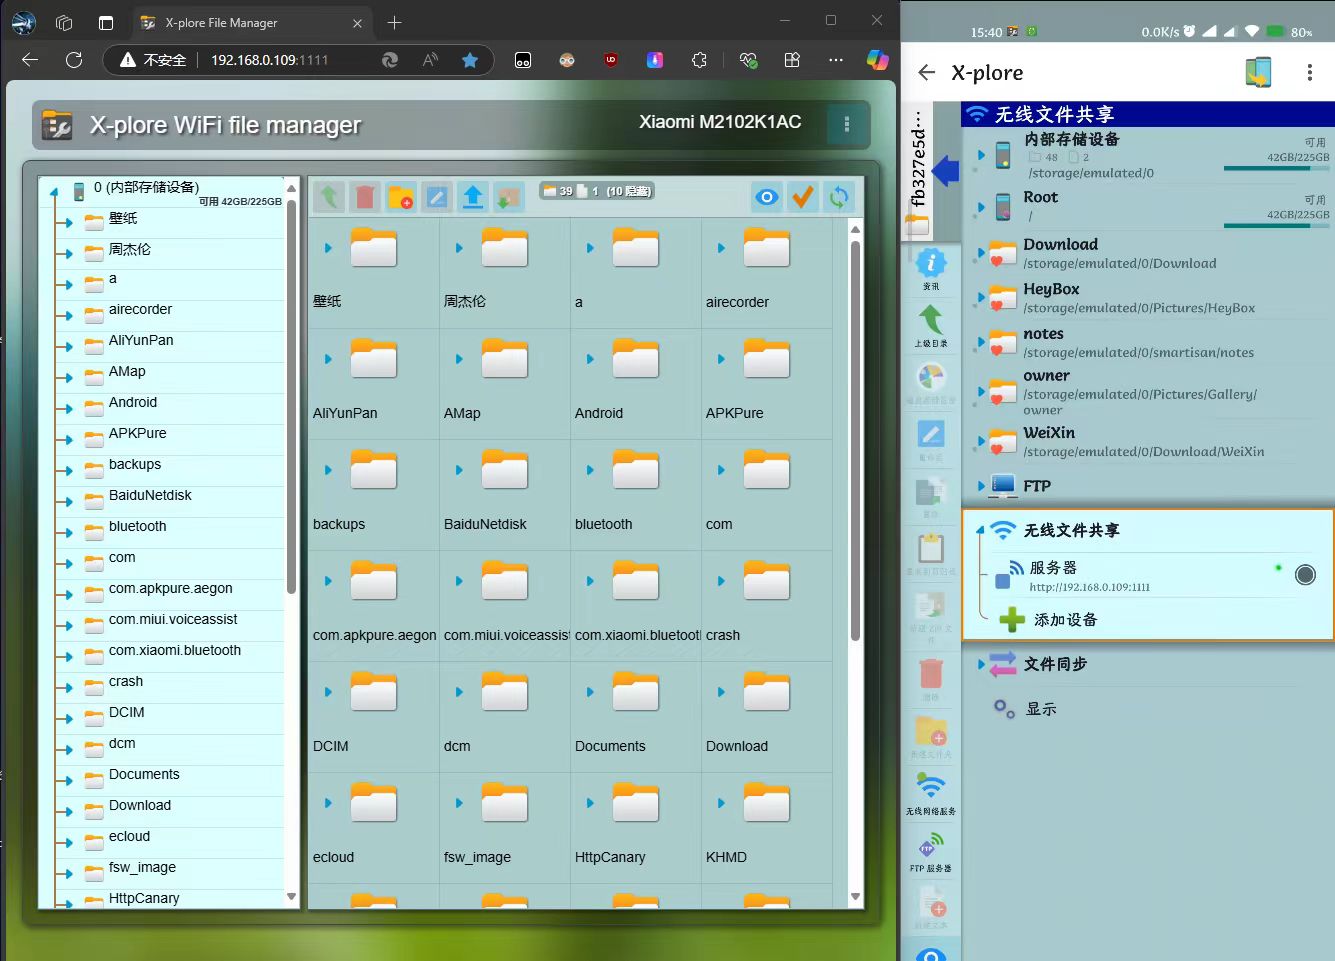Toggle the 服务器 server radio button on phone

[1305, 575]
